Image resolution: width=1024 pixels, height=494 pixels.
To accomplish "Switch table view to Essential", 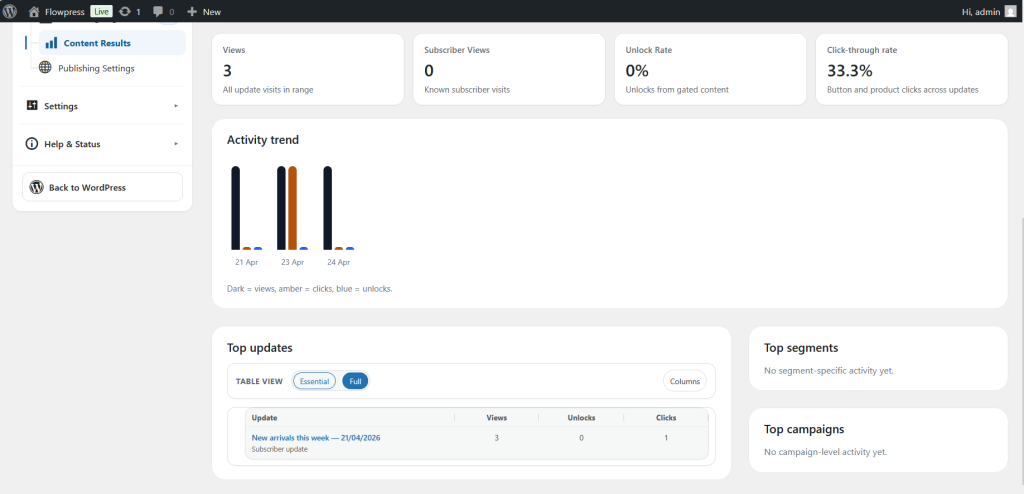I will [x=314, y=381].
